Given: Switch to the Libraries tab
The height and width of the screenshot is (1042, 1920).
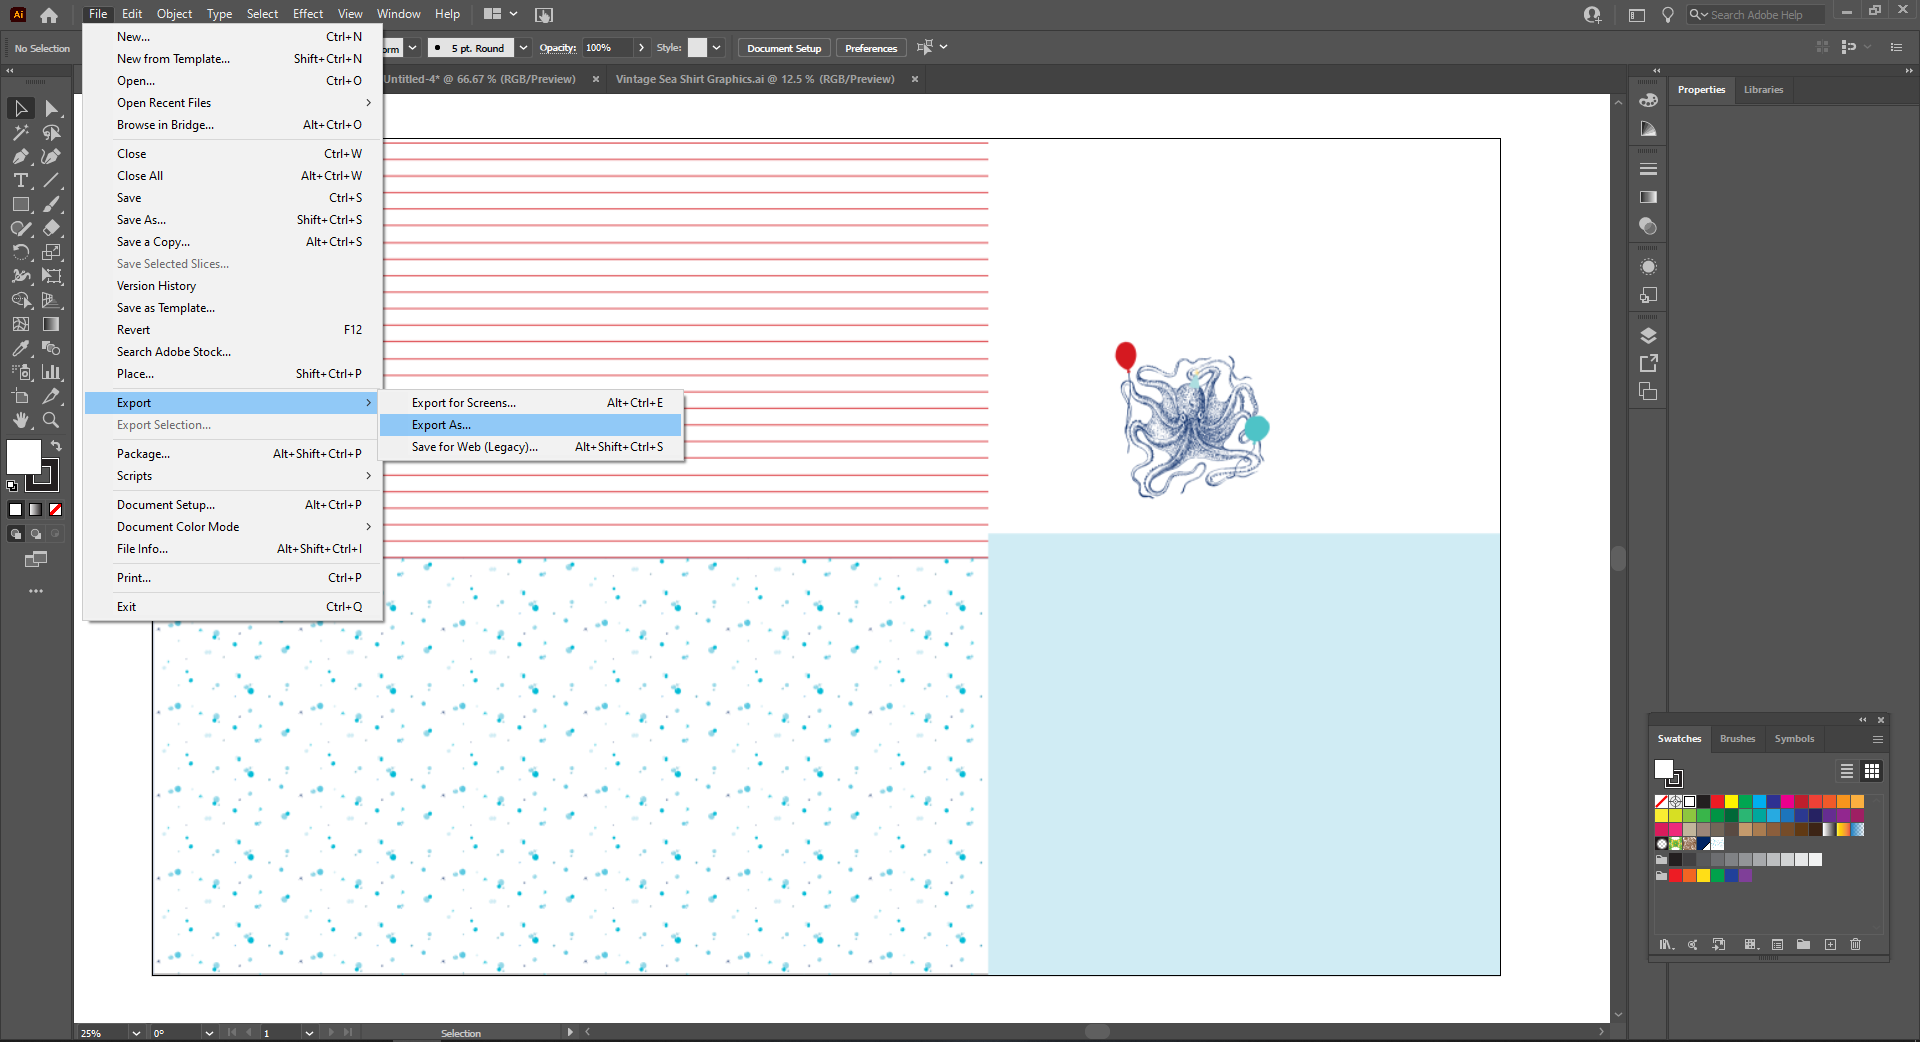Looking at the screenshot, I should click(x=1763, y=90).
